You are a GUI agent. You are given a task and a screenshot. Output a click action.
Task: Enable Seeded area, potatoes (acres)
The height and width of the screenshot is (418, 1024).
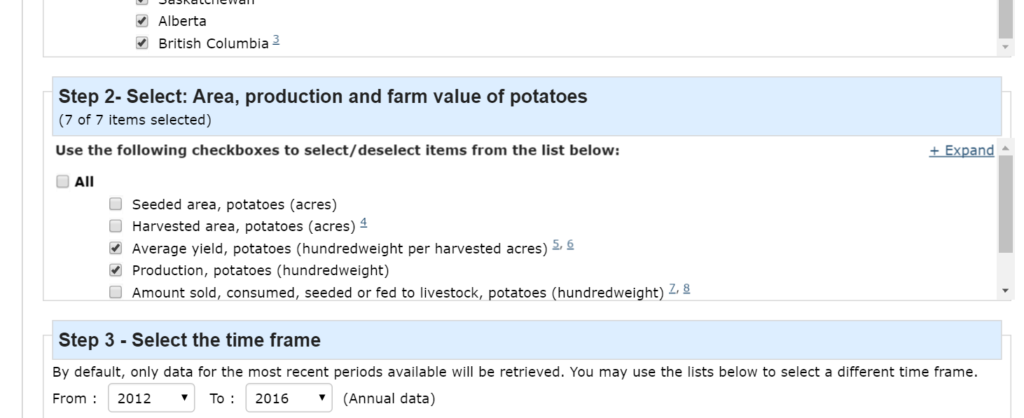[x=115, y=206]
